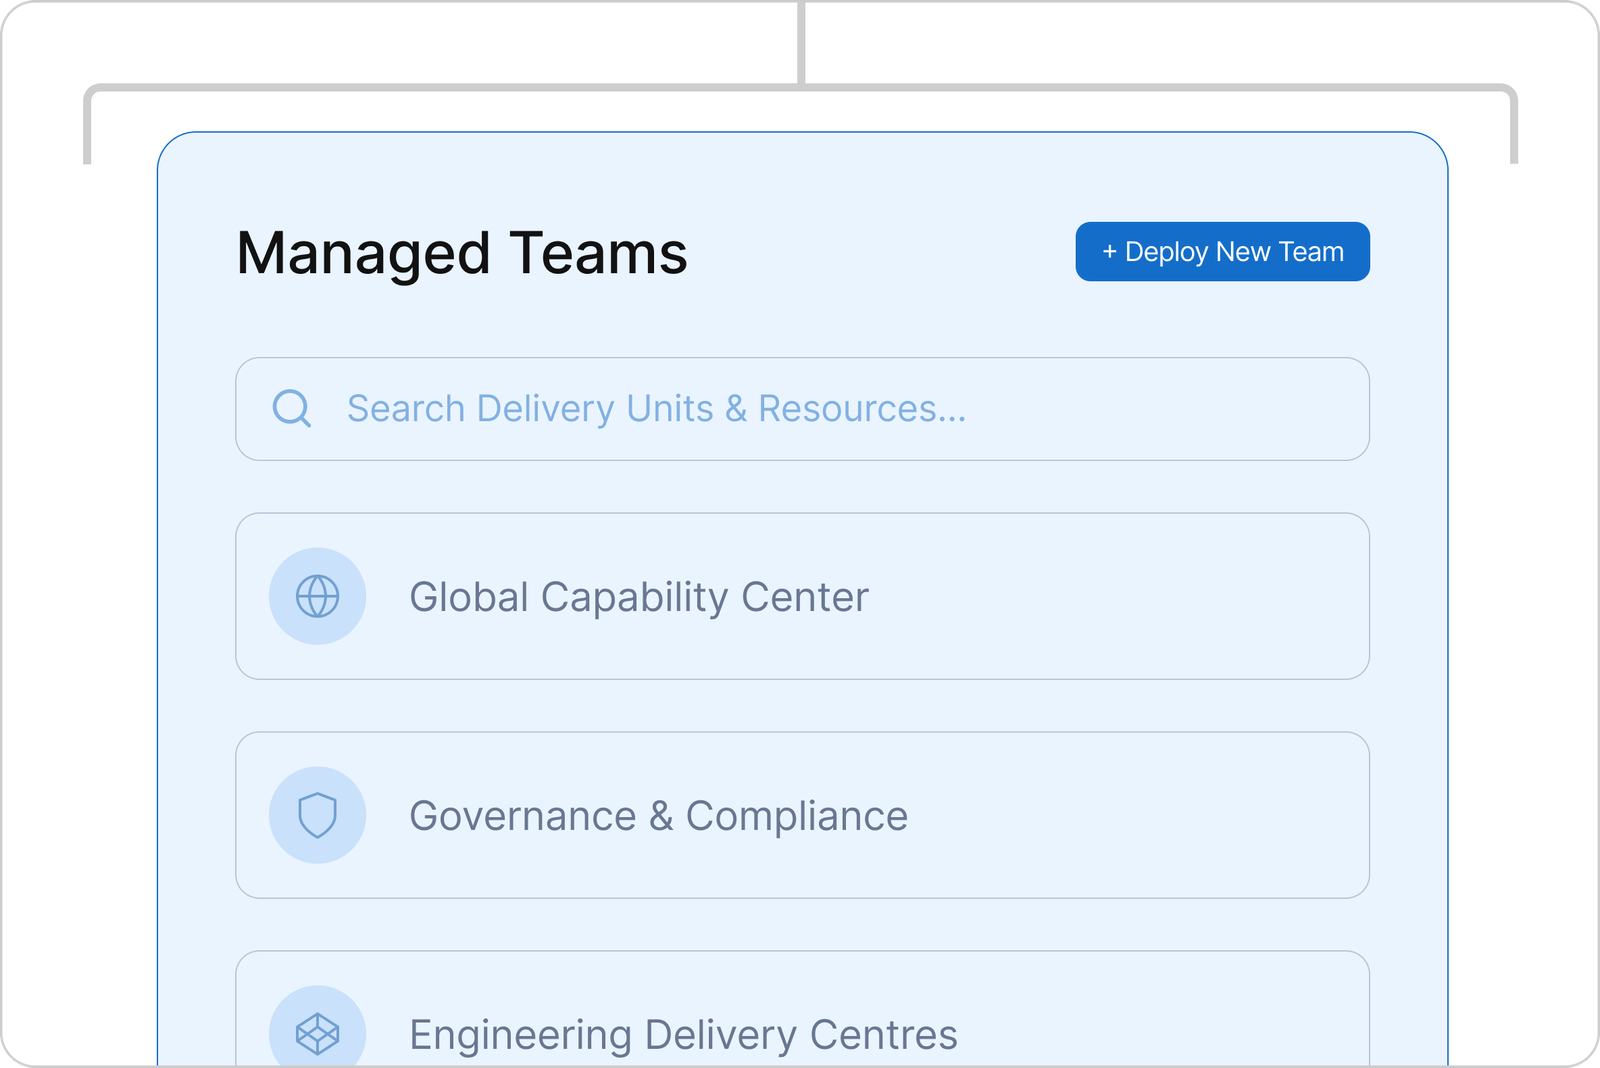Click the word Centres in the third row
Screen dimensions: 1600x1068
pos(883,1034)
